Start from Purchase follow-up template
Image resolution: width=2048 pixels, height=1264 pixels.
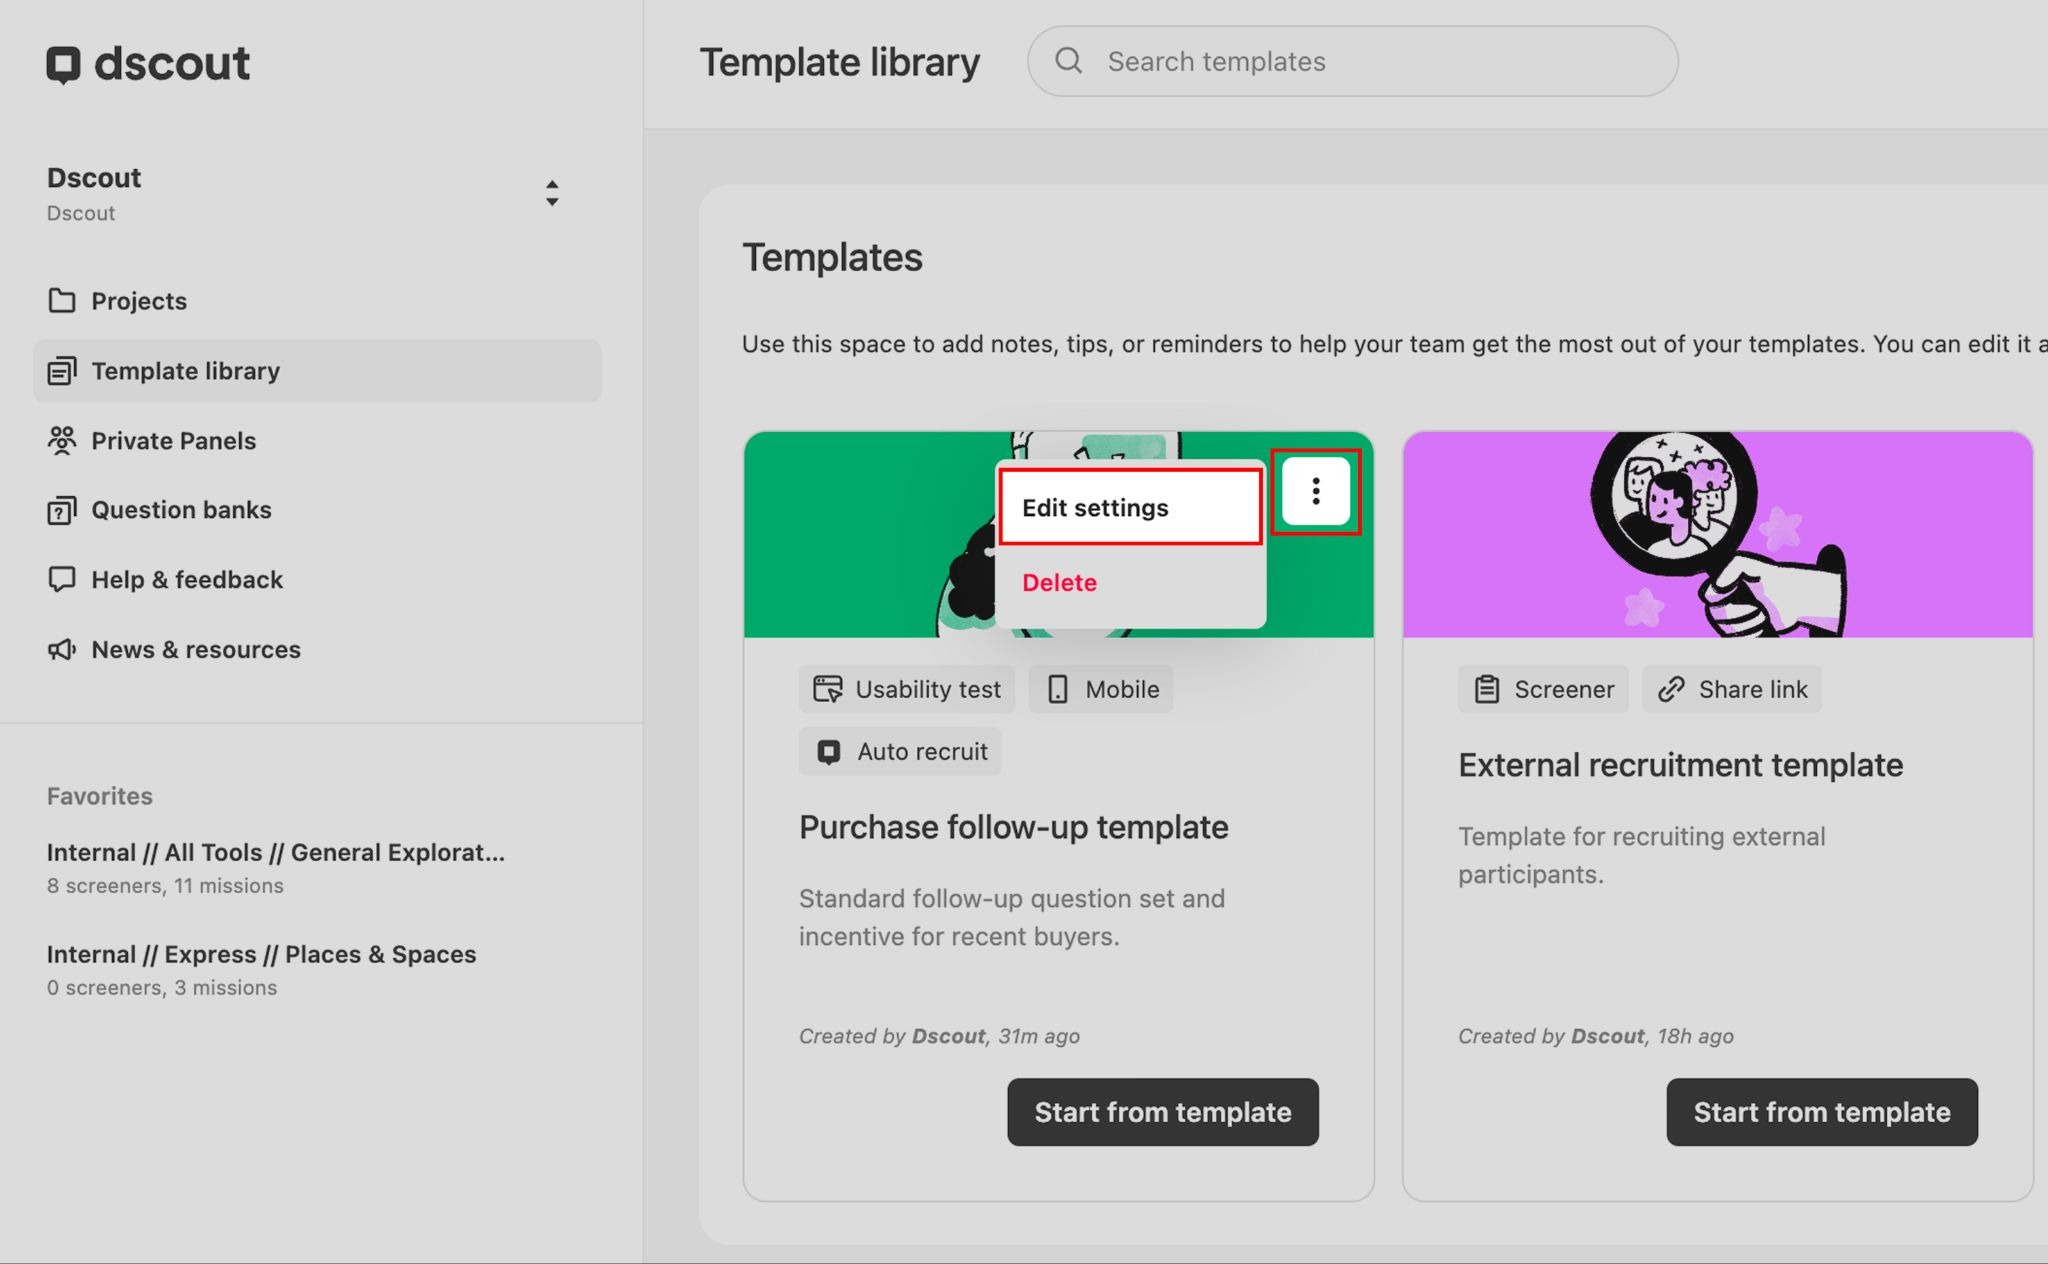[1162, 1112]
